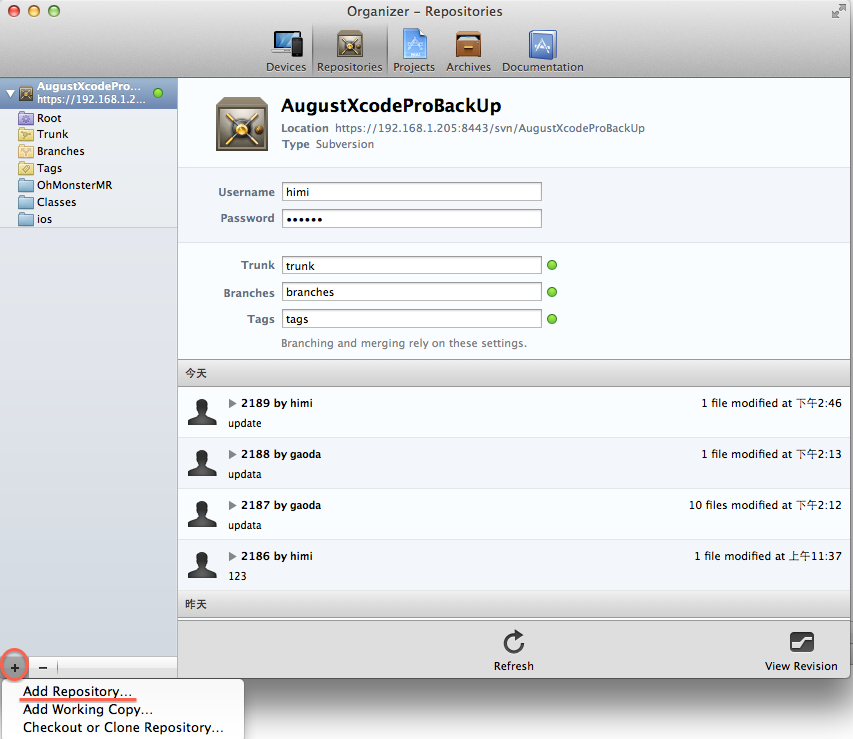Screen dimensions: 853x739
Task: Expand revision 2189 by himi
Action: [x=233, y=403]
